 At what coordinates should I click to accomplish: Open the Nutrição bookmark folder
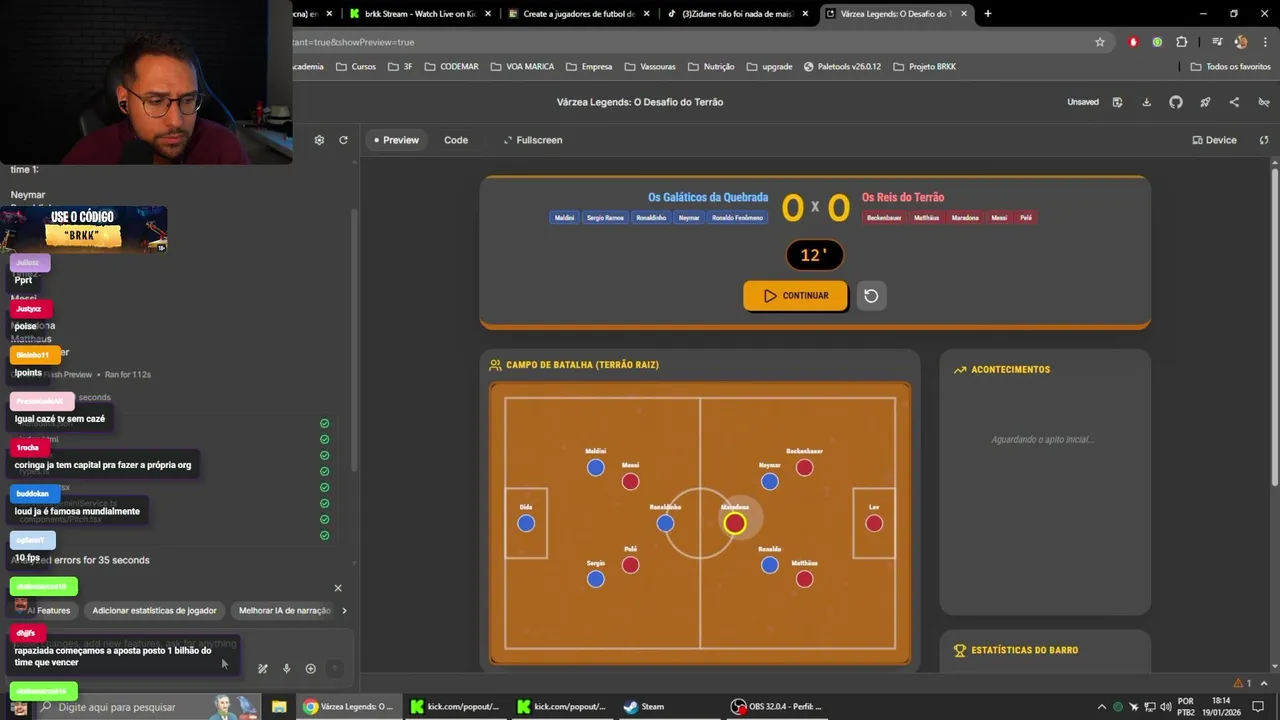(x=711, y=67)
